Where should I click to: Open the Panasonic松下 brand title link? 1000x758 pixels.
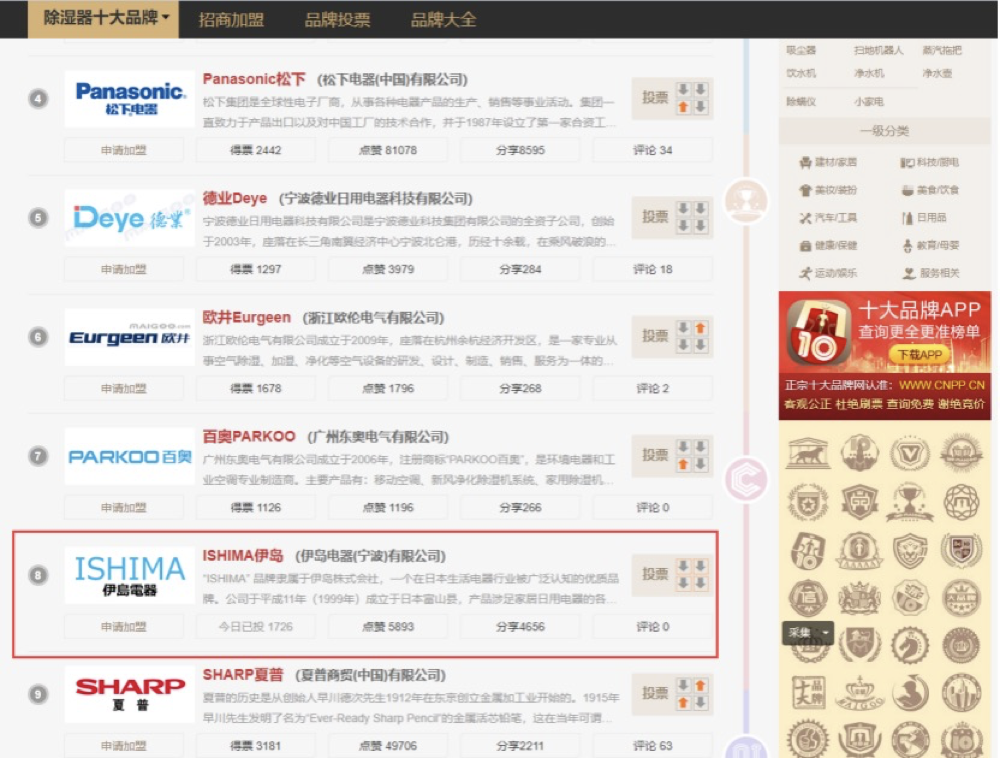(x=254, y=79)
